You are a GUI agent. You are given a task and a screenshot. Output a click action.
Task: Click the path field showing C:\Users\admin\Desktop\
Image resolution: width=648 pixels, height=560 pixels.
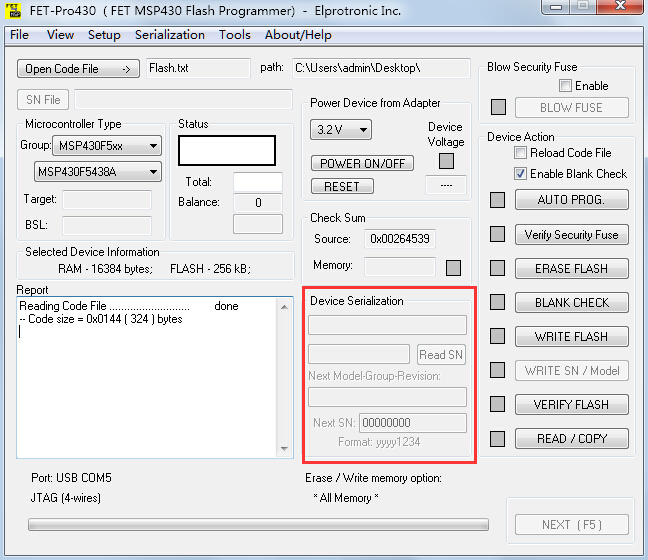(x=381, y=68)
